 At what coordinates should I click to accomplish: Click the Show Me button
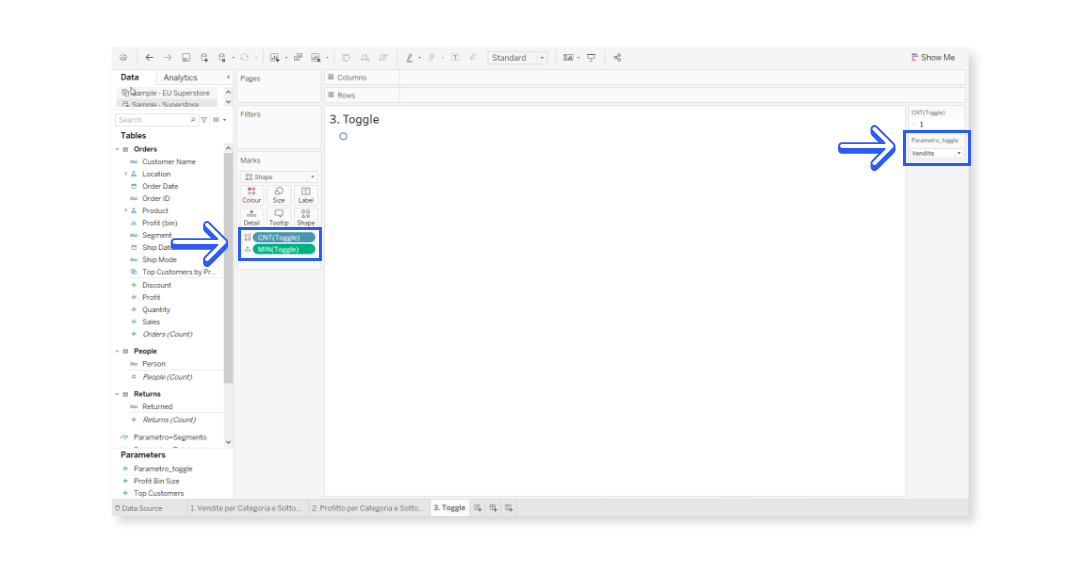[x=933, y=58]
